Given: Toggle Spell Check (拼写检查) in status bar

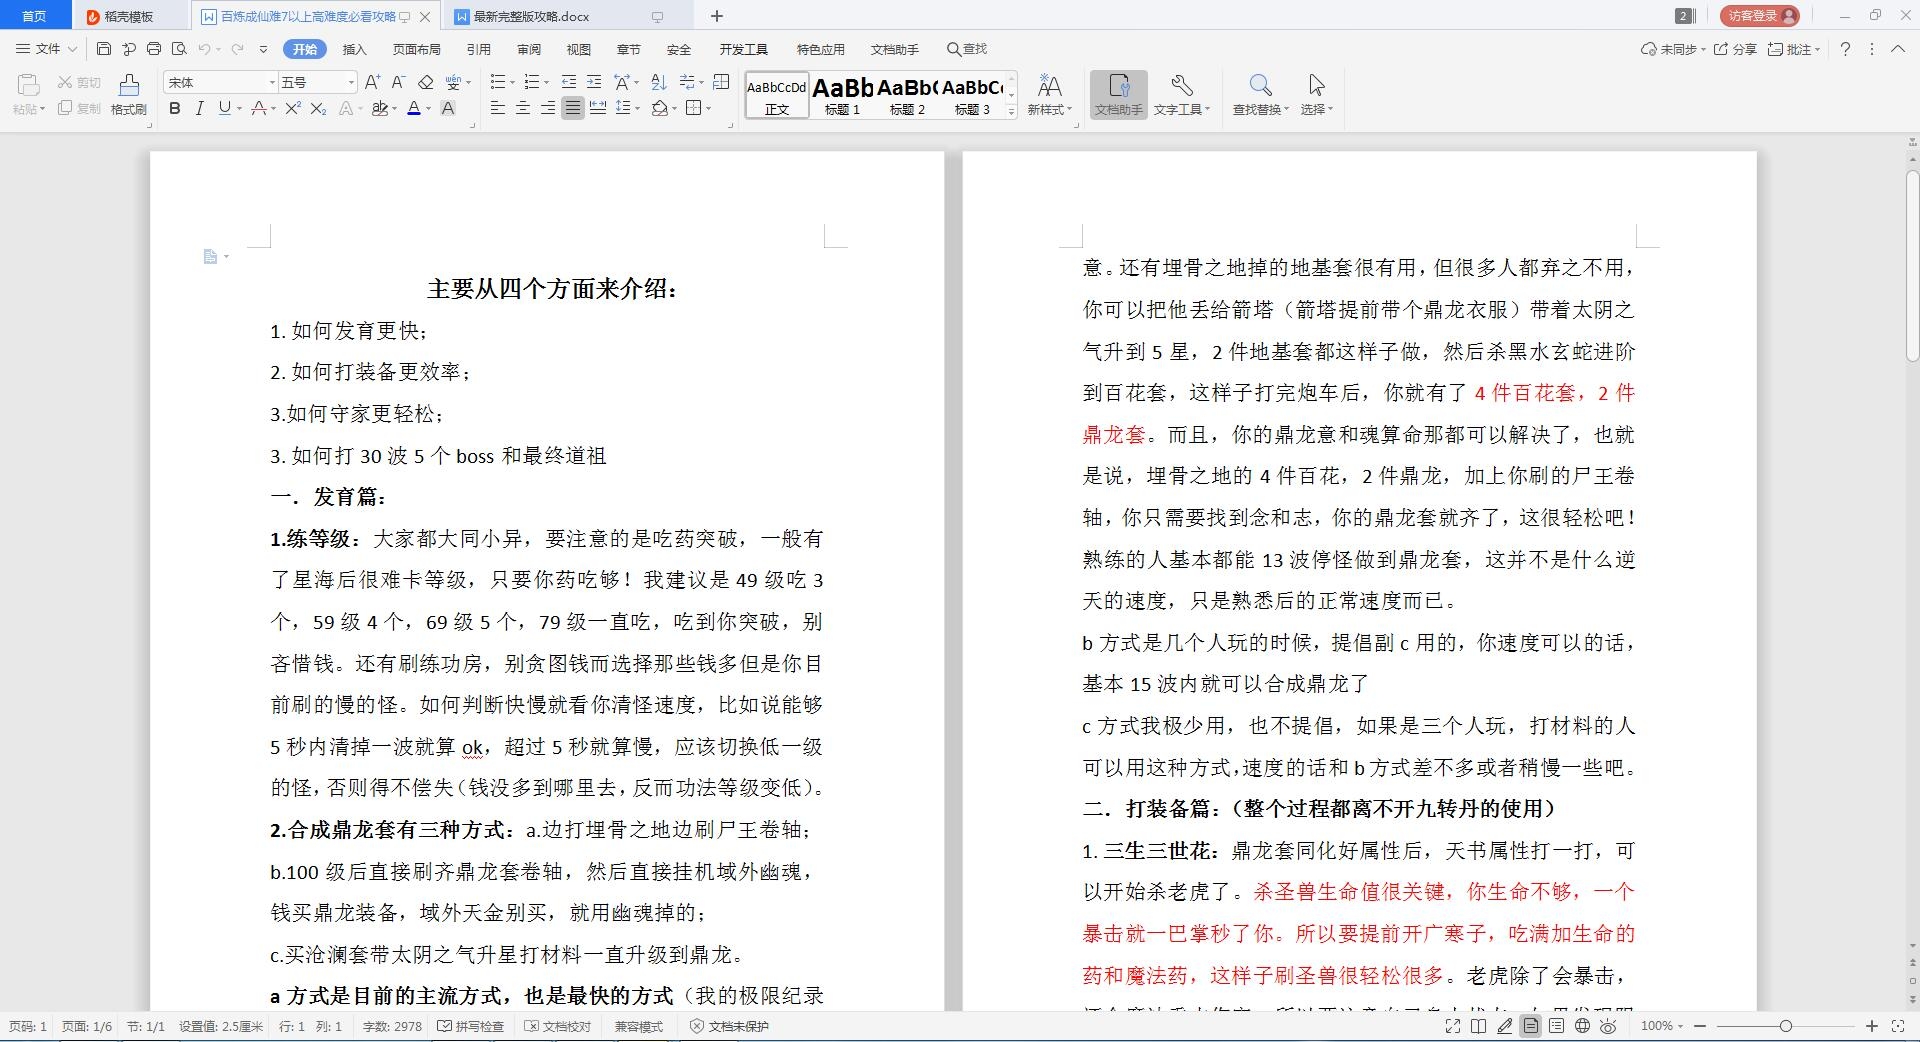Looking at the screenshot, I should 471,1026.
